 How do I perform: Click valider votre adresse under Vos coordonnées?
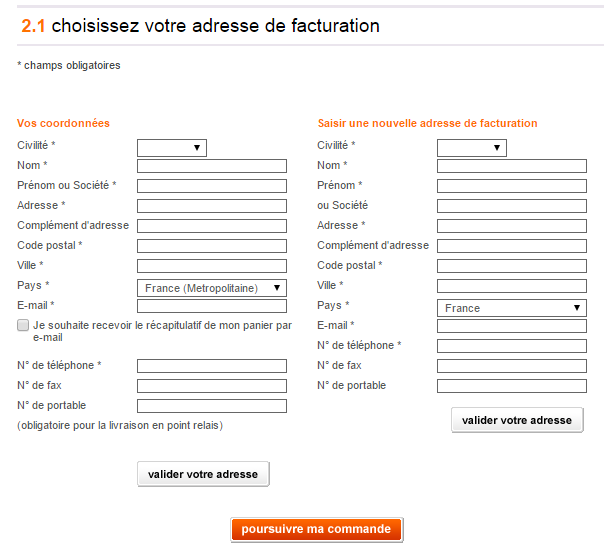pyautogui.click(x=203, y=474)
